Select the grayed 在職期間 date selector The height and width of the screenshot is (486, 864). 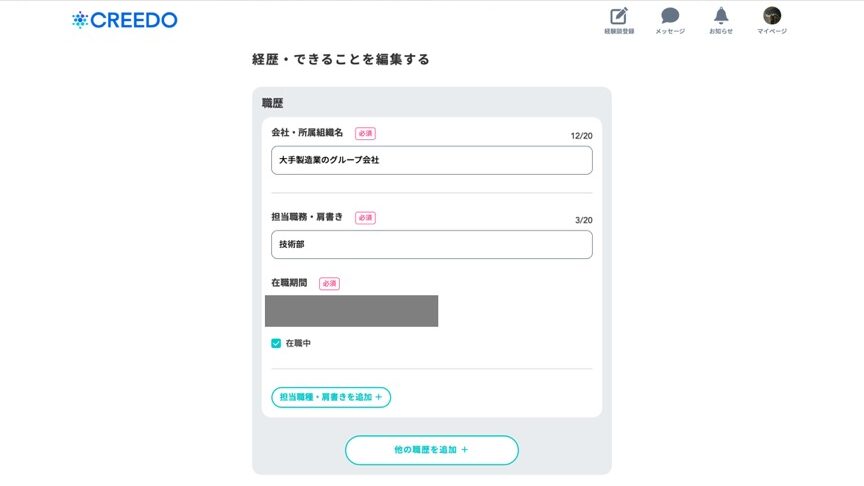click(x=352, y=311)
